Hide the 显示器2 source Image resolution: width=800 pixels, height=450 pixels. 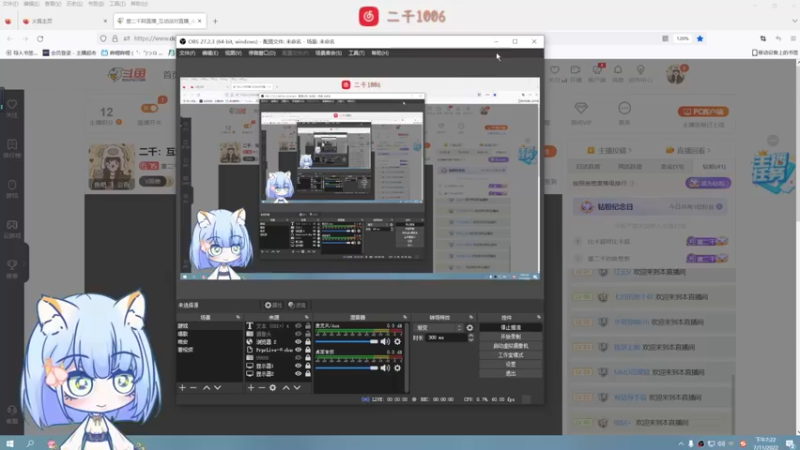point(298,374)
